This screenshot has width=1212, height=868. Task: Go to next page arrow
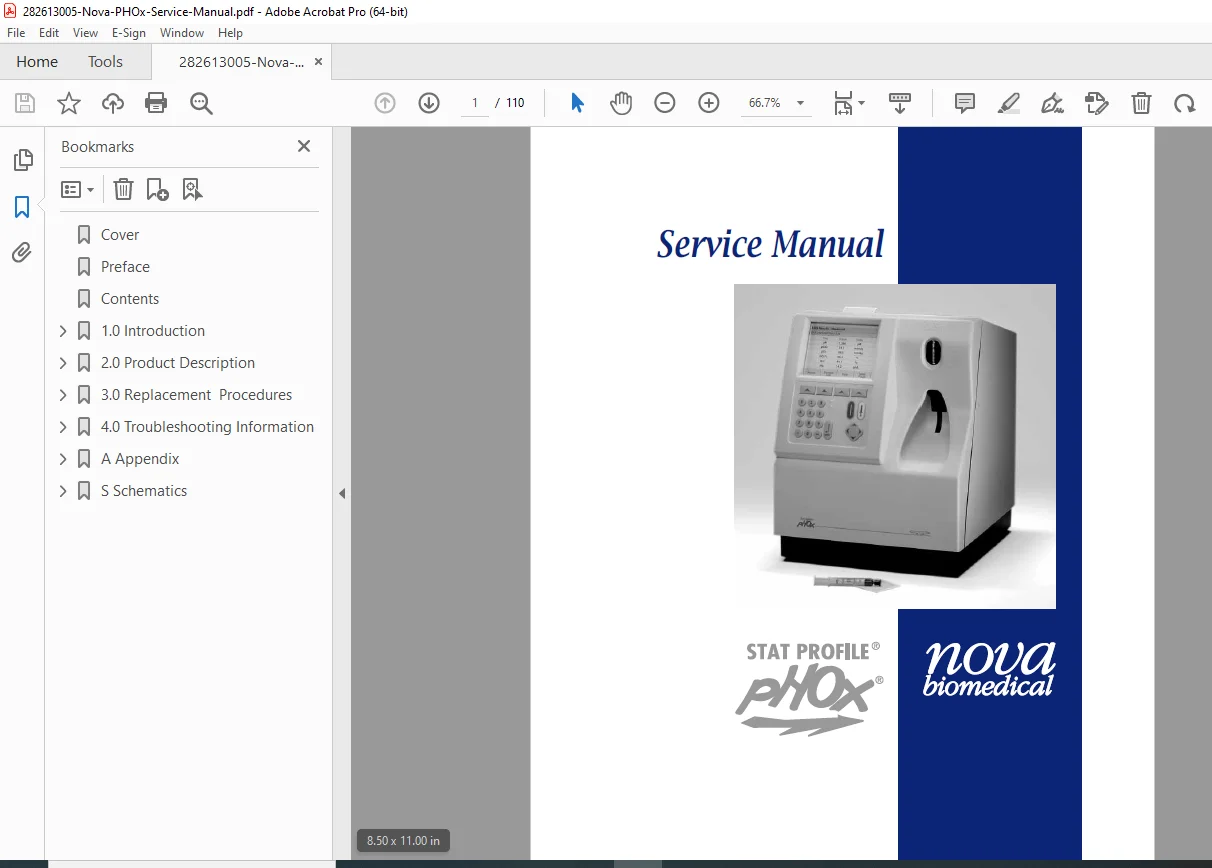coord(429,103)
